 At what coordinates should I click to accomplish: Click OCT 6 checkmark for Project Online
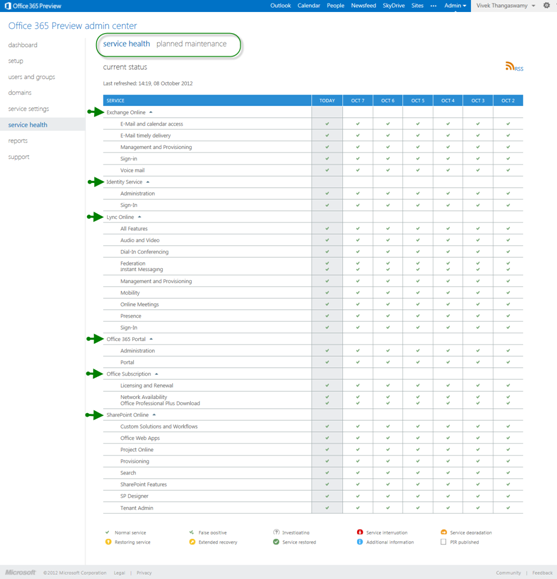[388, 450]
